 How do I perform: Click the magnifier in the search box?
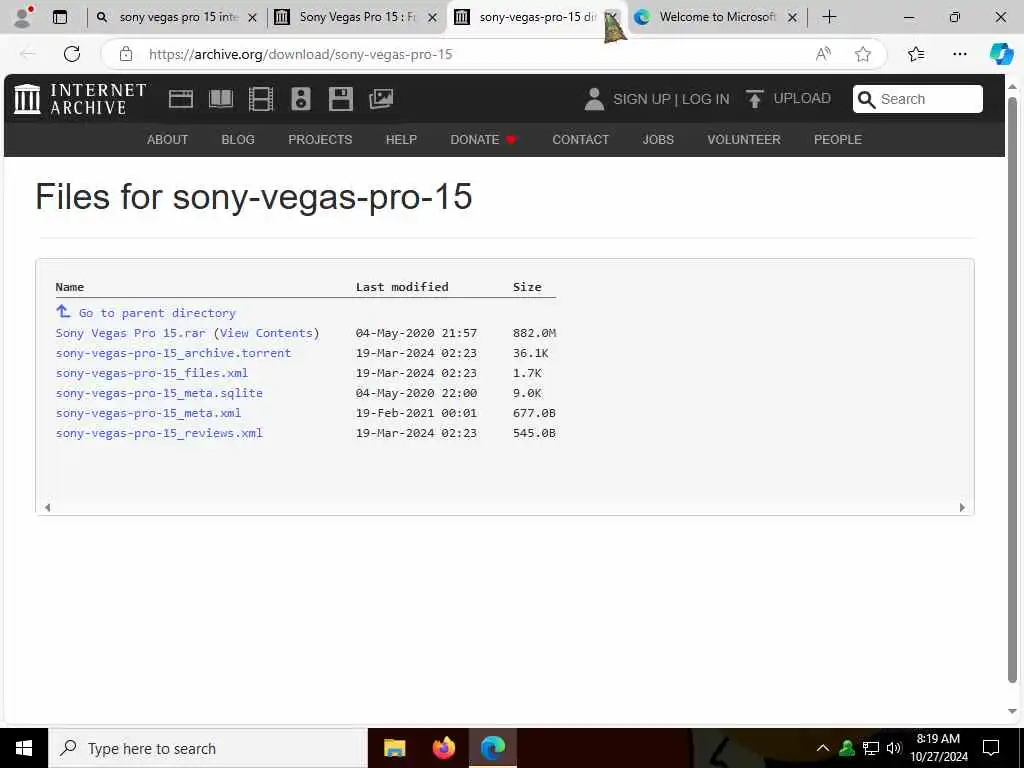pyautogui.click(x=867, y=99)
